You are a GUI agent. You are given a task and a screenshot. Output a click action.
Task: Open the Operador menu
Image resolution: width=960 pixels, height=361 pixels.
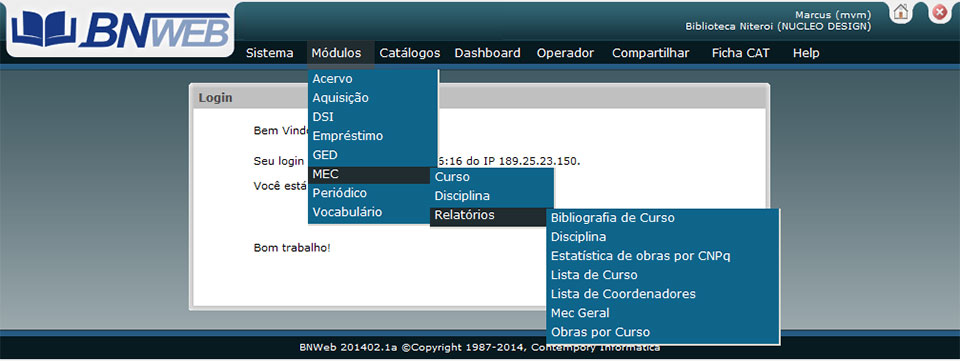(565, 53)
